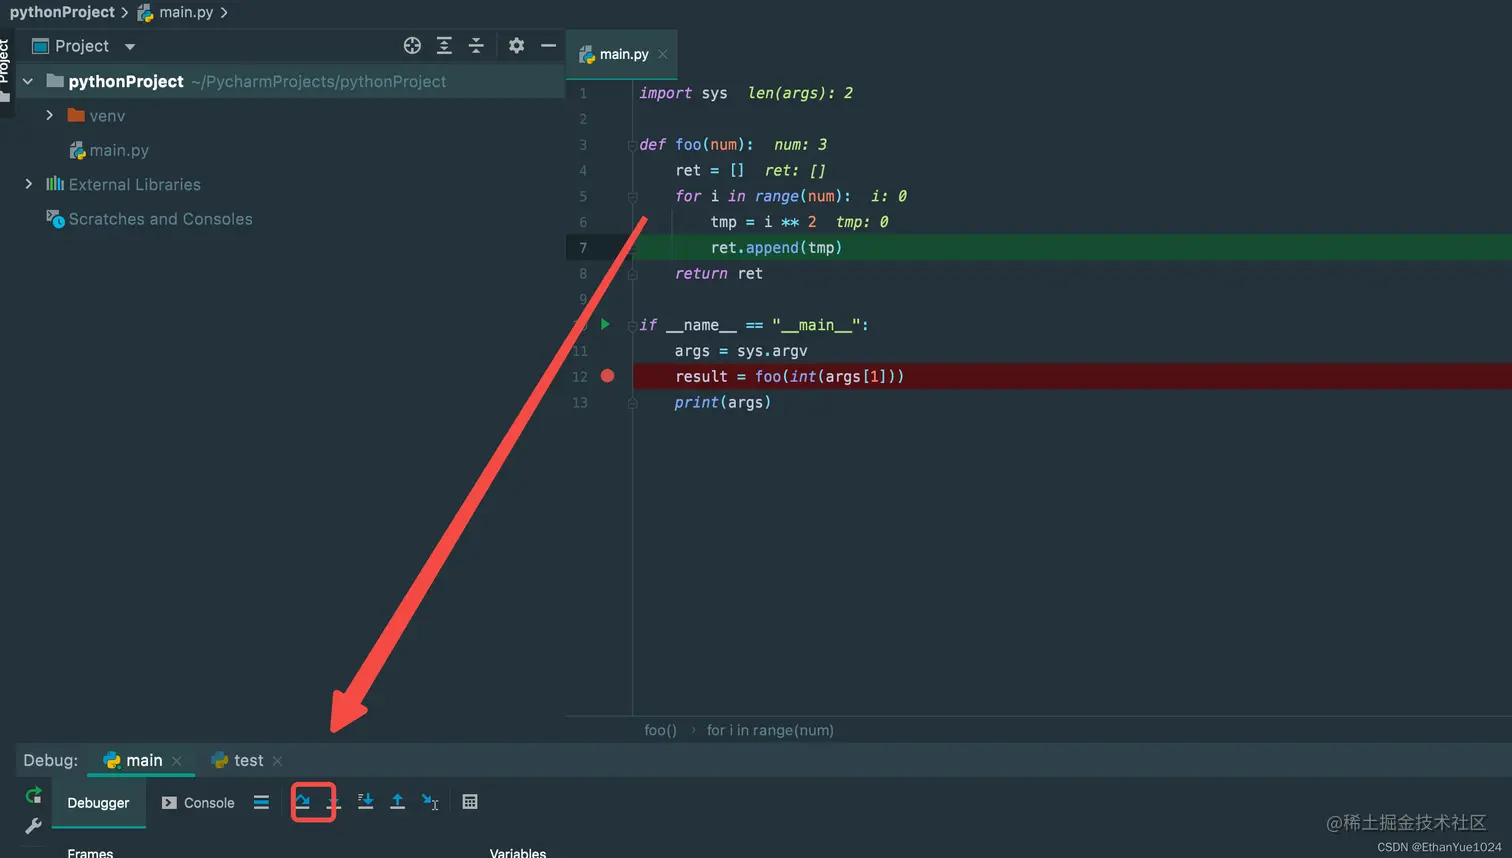Click Collapse All in Project panel
Viewport: 1512px width, 858px height.
(476, 45)
